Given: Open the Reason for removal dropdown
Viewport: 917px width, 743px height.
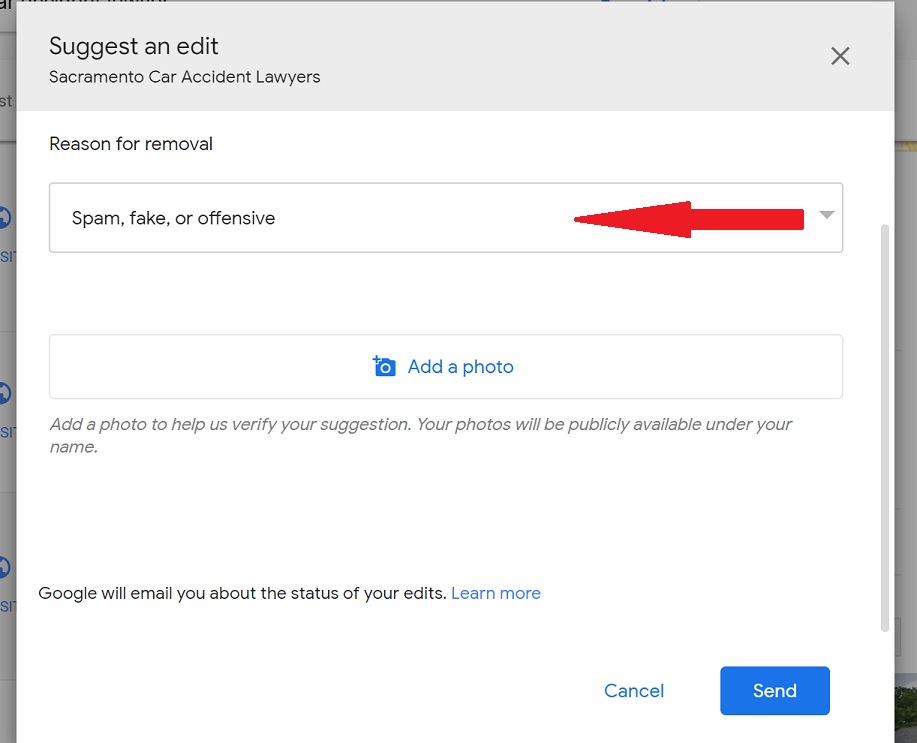Looking at the screenshot, I should 446,218.
